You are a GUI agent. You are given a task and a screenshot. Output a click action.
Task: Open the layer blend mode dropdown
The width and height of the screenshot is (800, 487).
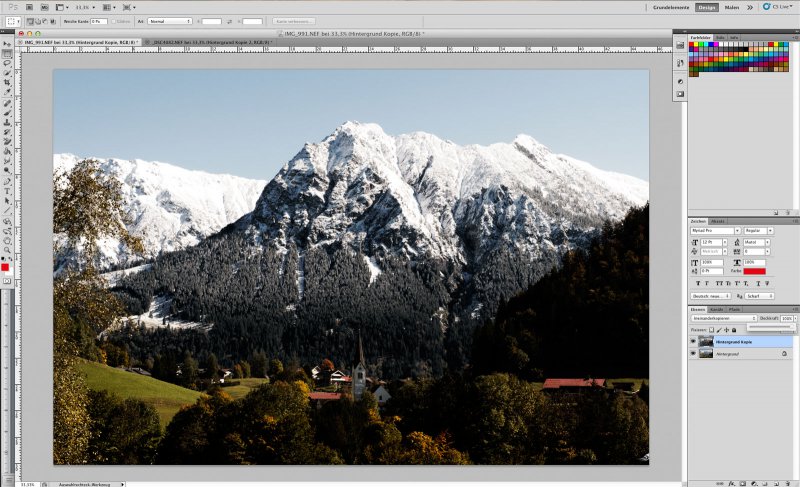tap(724, 318)
